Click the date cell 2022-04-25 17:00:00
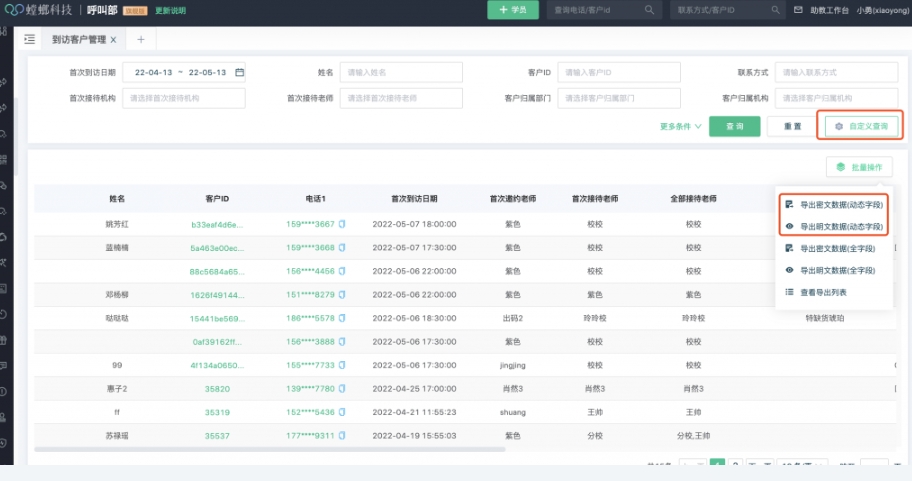Image resolution: width=912 pixels, height=481 pixels. click(x=414, y=389)
